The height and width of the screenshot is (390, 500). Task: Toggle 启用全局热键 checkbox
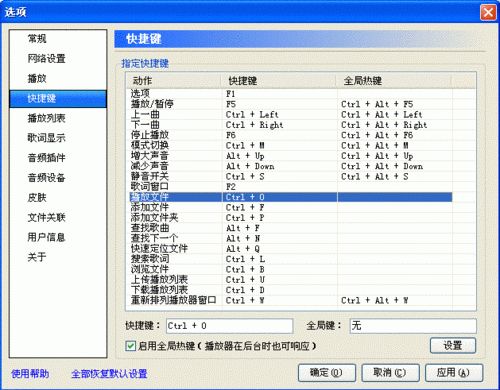point(130,346)
